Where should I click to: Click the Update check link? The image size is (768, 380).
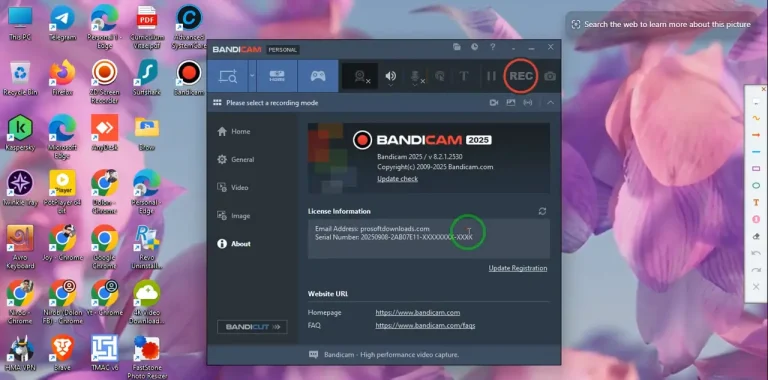coord(397,179)
